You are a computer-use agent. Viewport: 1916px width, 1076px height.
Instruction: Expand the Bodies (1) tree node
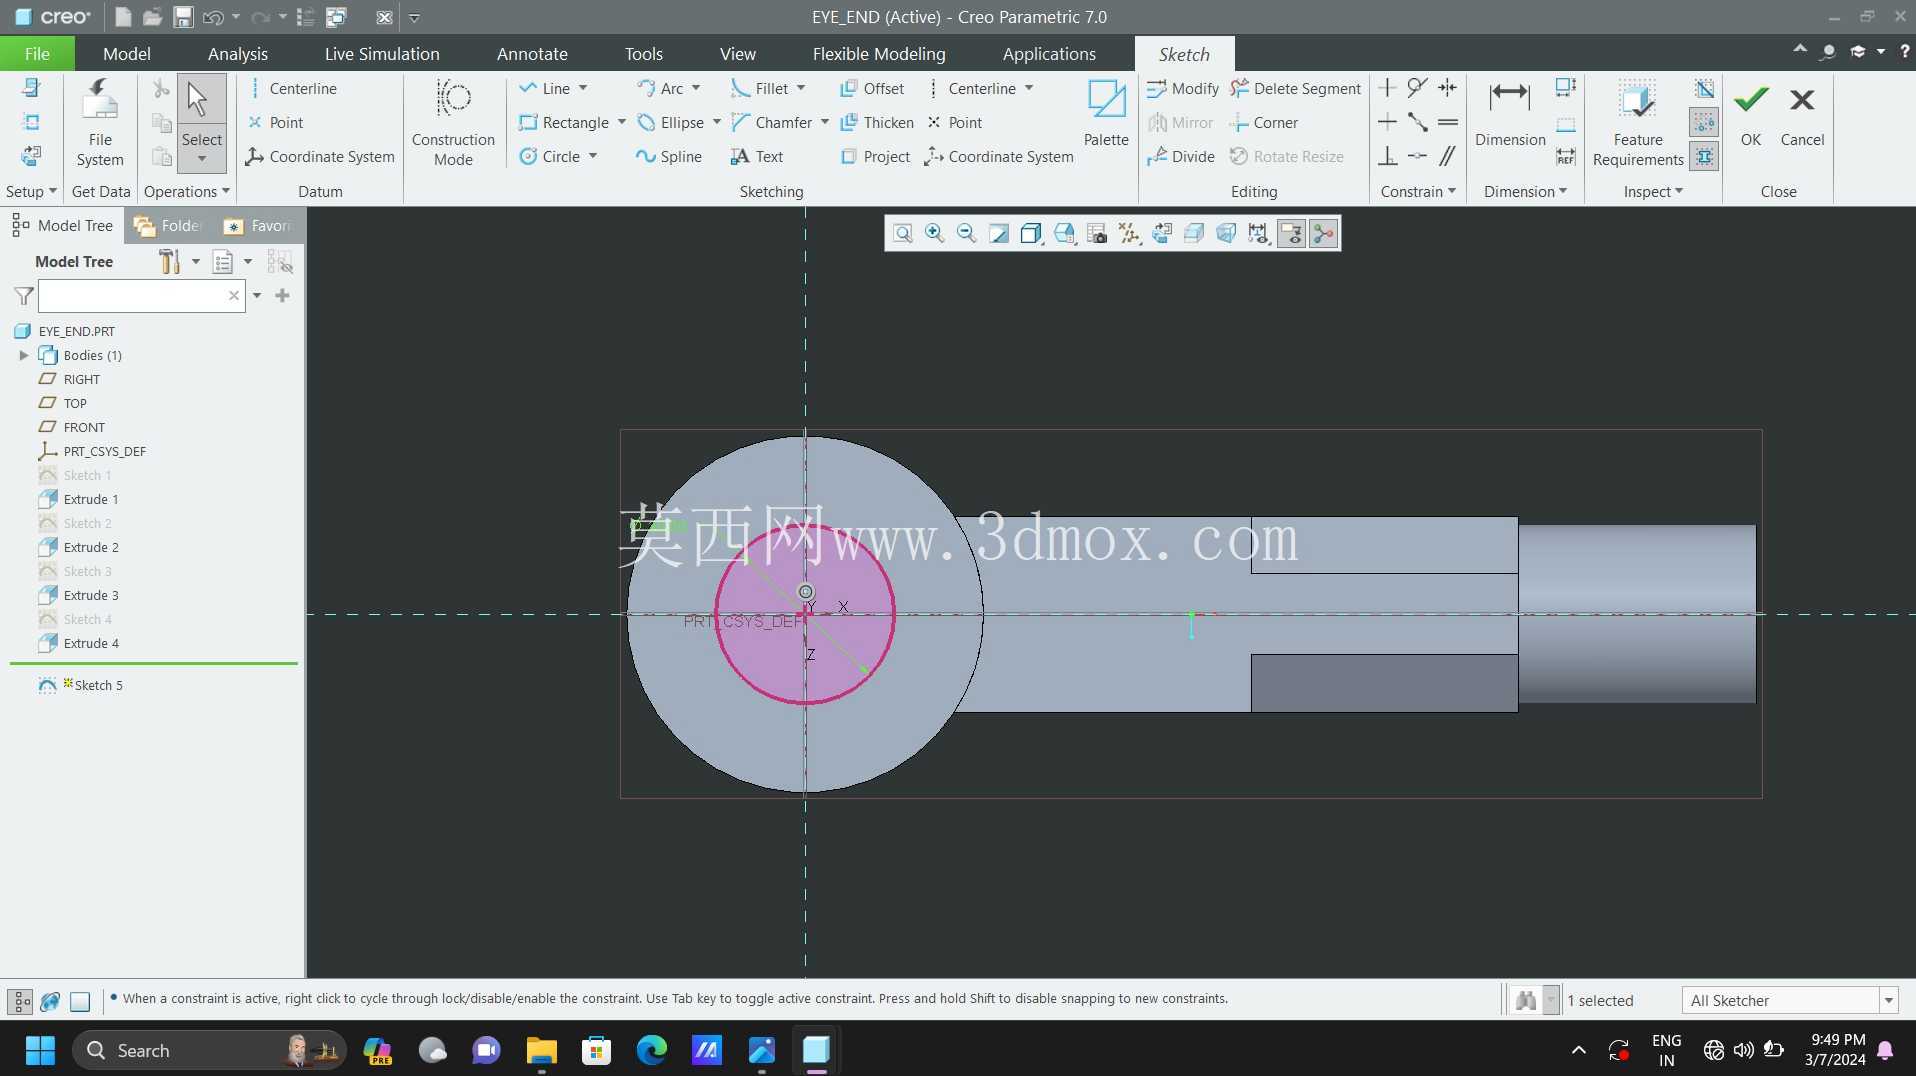24,355
